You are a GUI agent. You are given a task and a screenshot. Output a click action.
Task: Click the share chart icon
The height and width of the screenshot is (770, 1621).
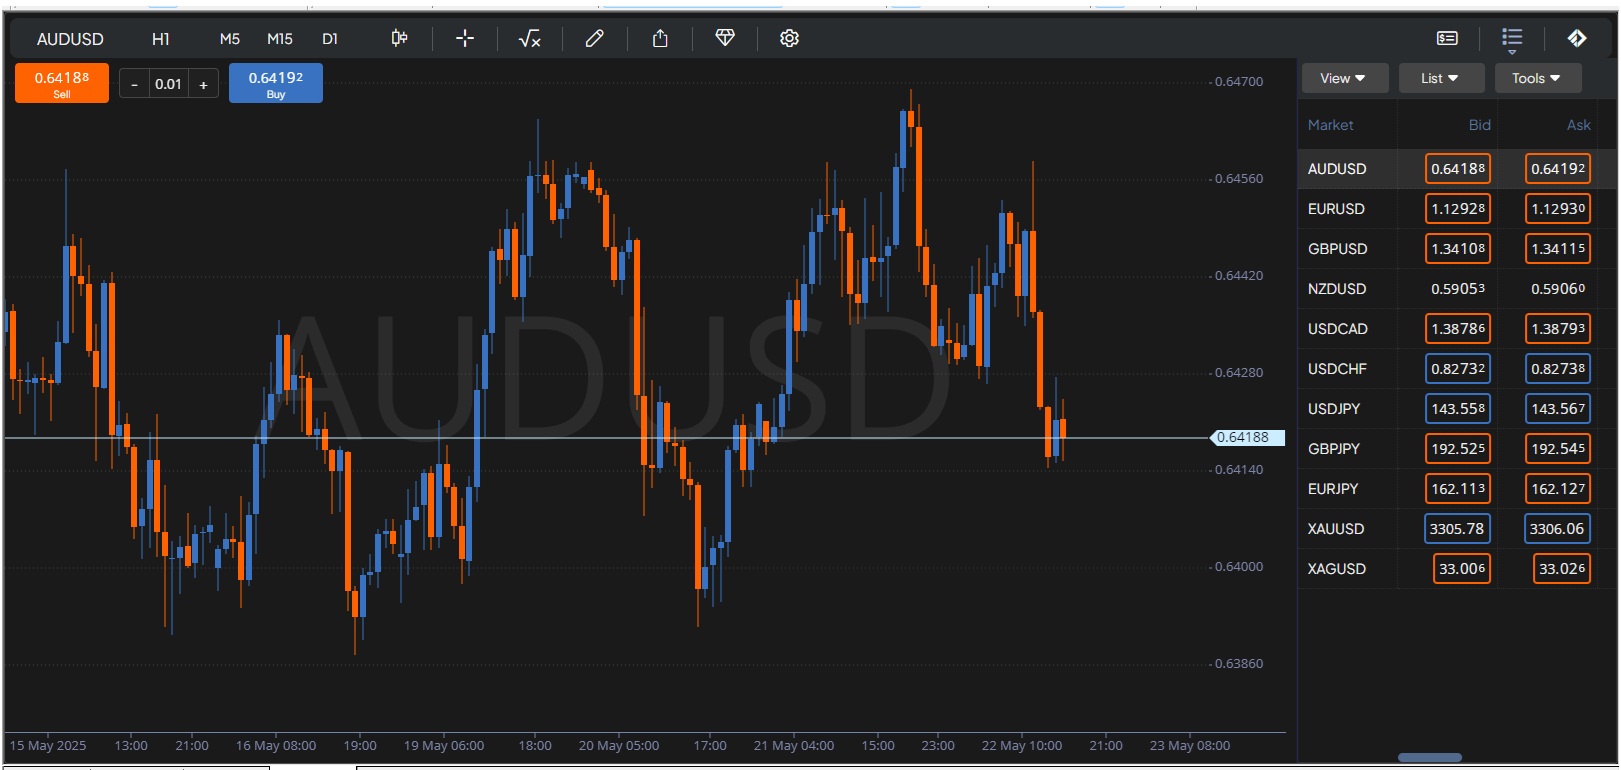point(660,38)
